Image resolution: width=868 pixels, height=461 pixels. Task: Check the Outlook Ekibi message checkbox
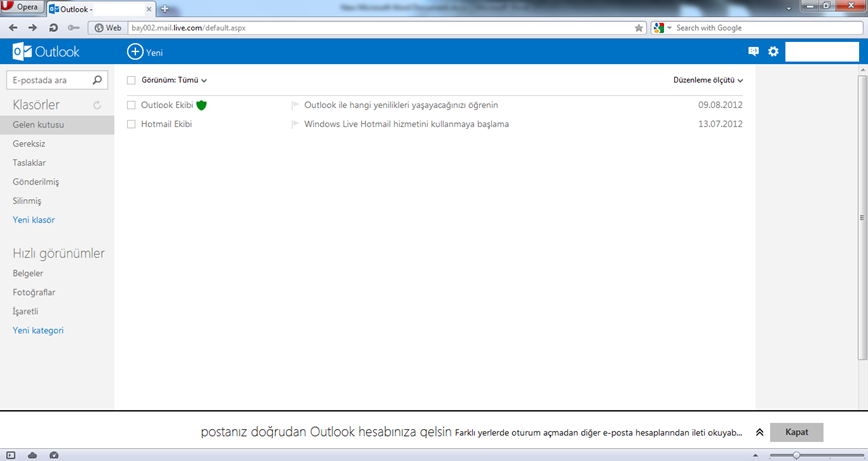point(131,105)
